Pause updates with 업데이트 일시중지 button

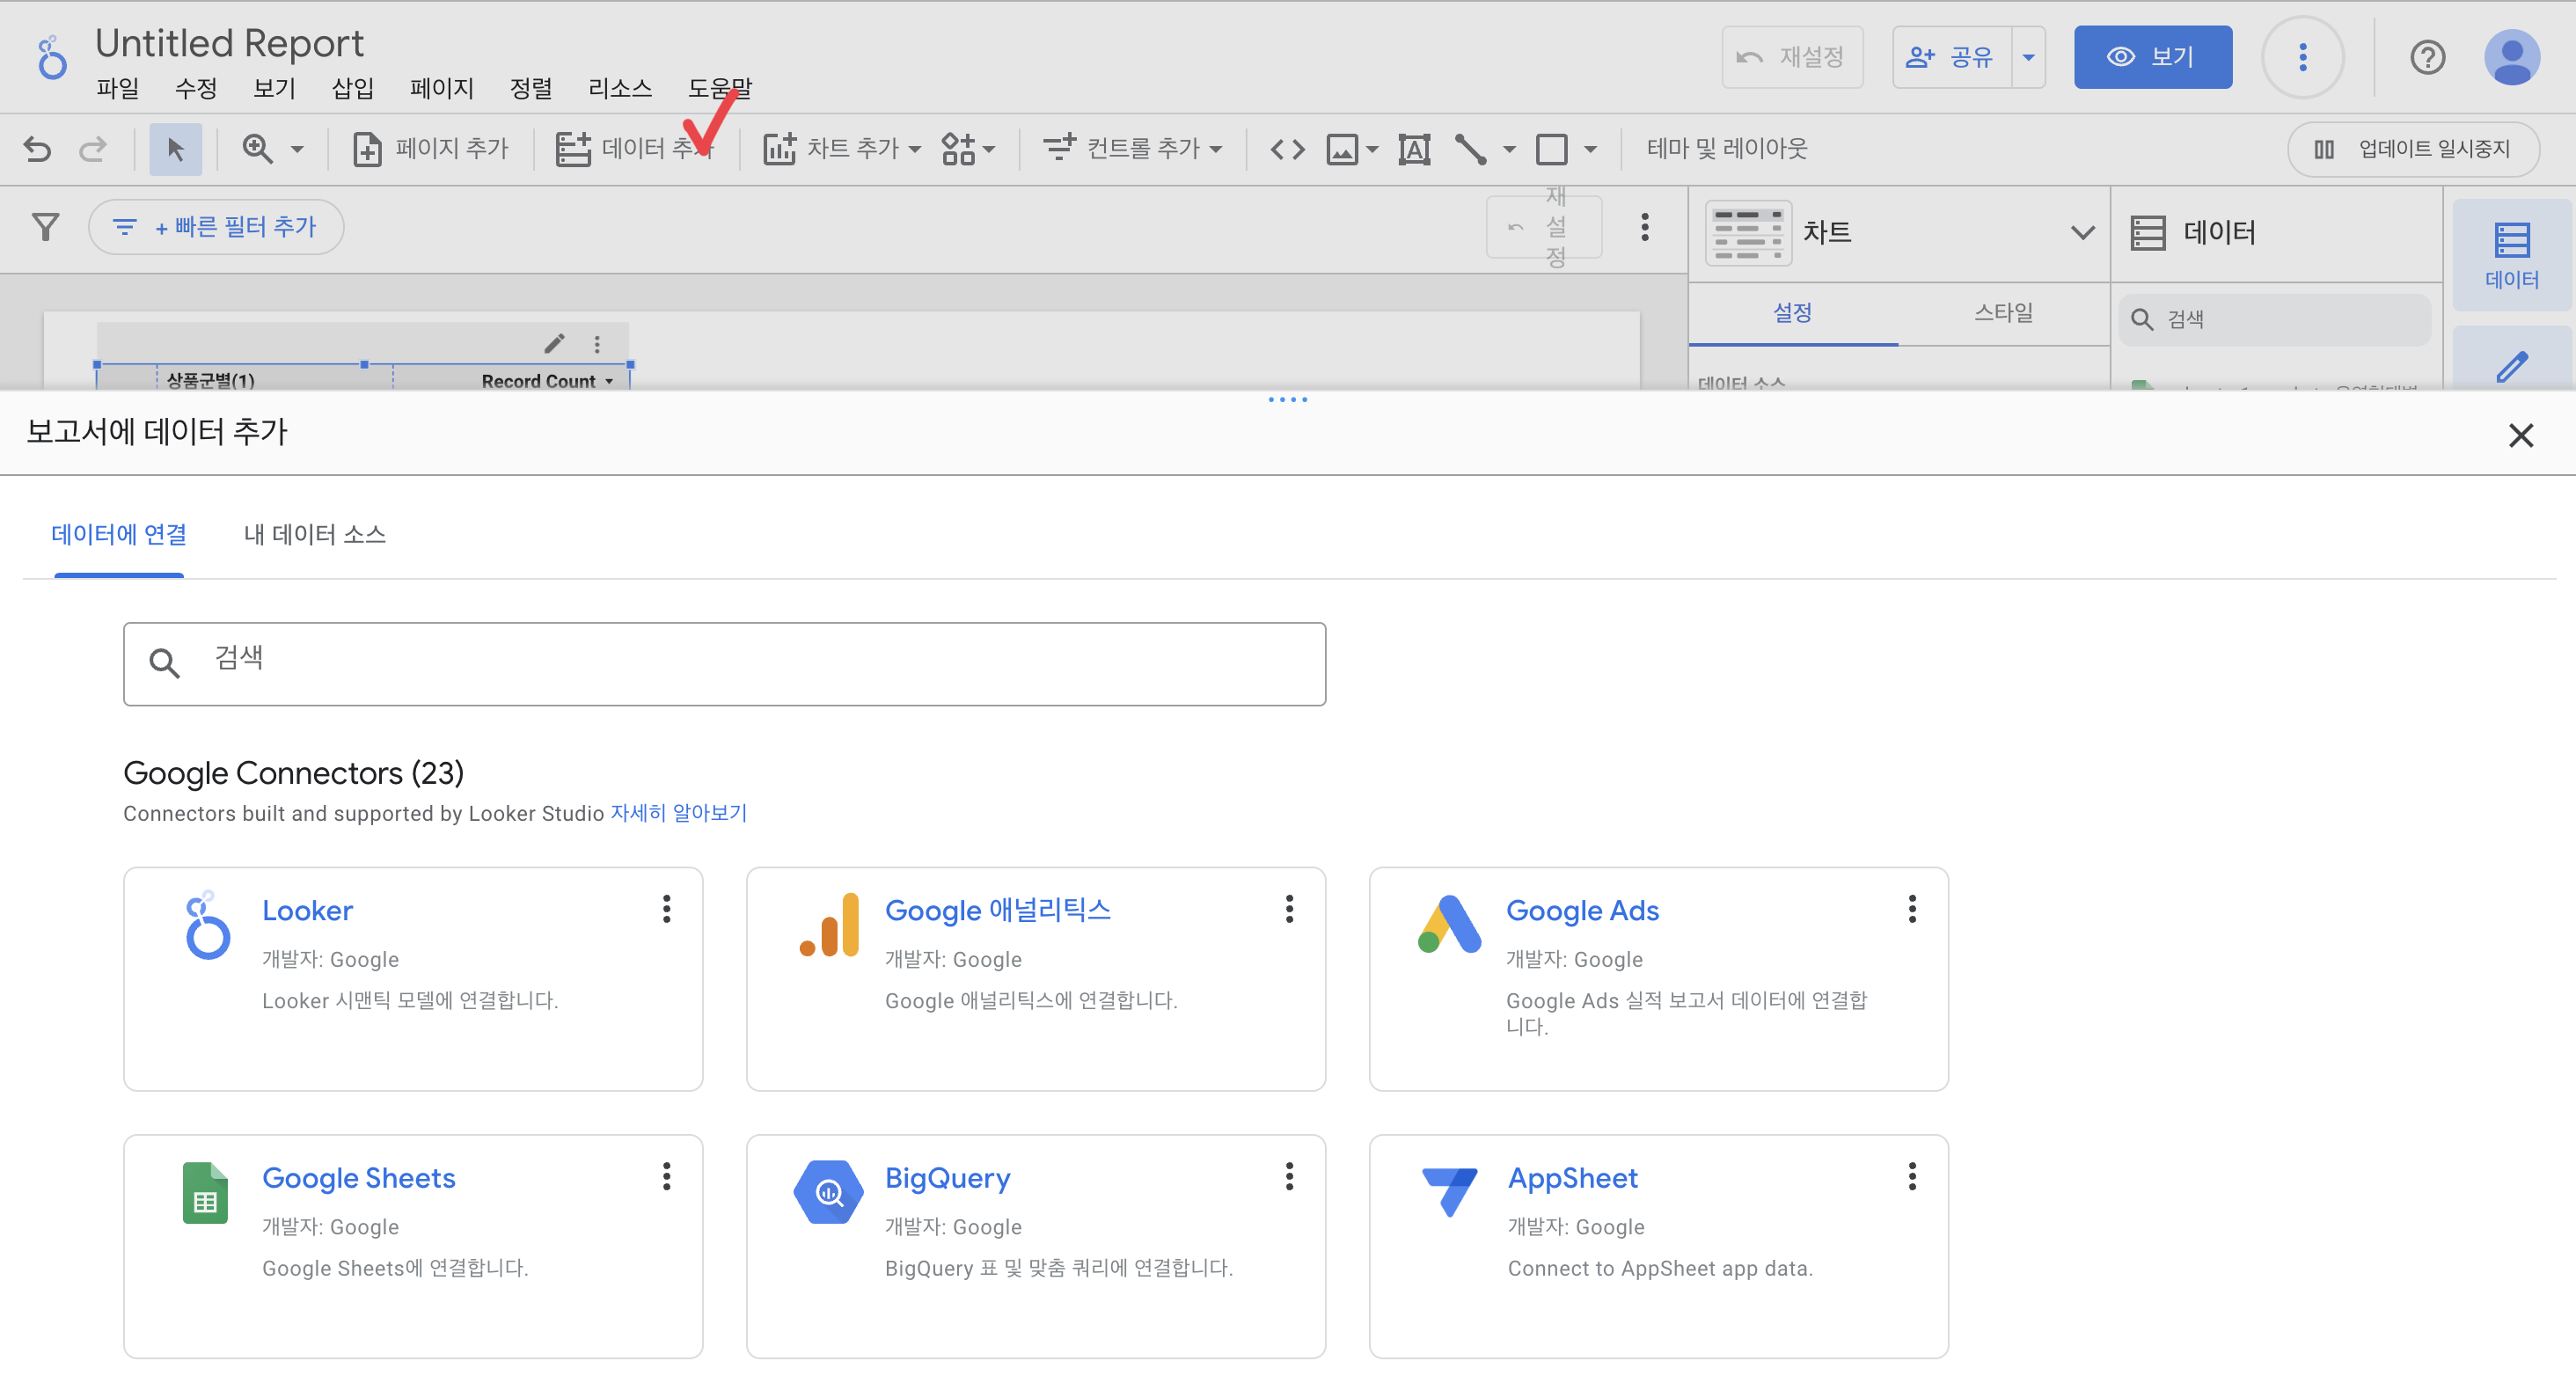(2413, 149)
